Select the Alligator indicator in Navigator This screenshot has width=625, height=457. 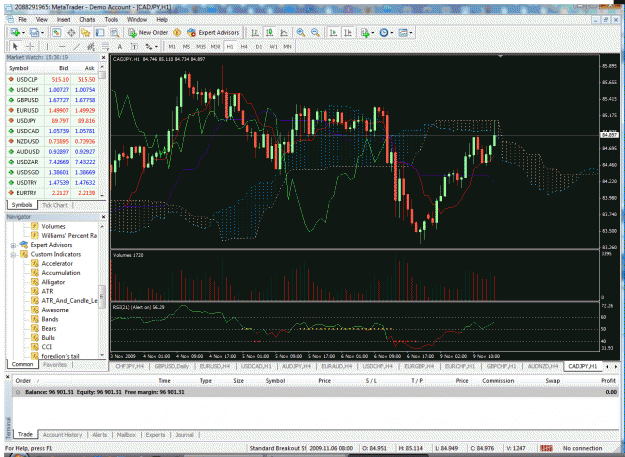53,282
